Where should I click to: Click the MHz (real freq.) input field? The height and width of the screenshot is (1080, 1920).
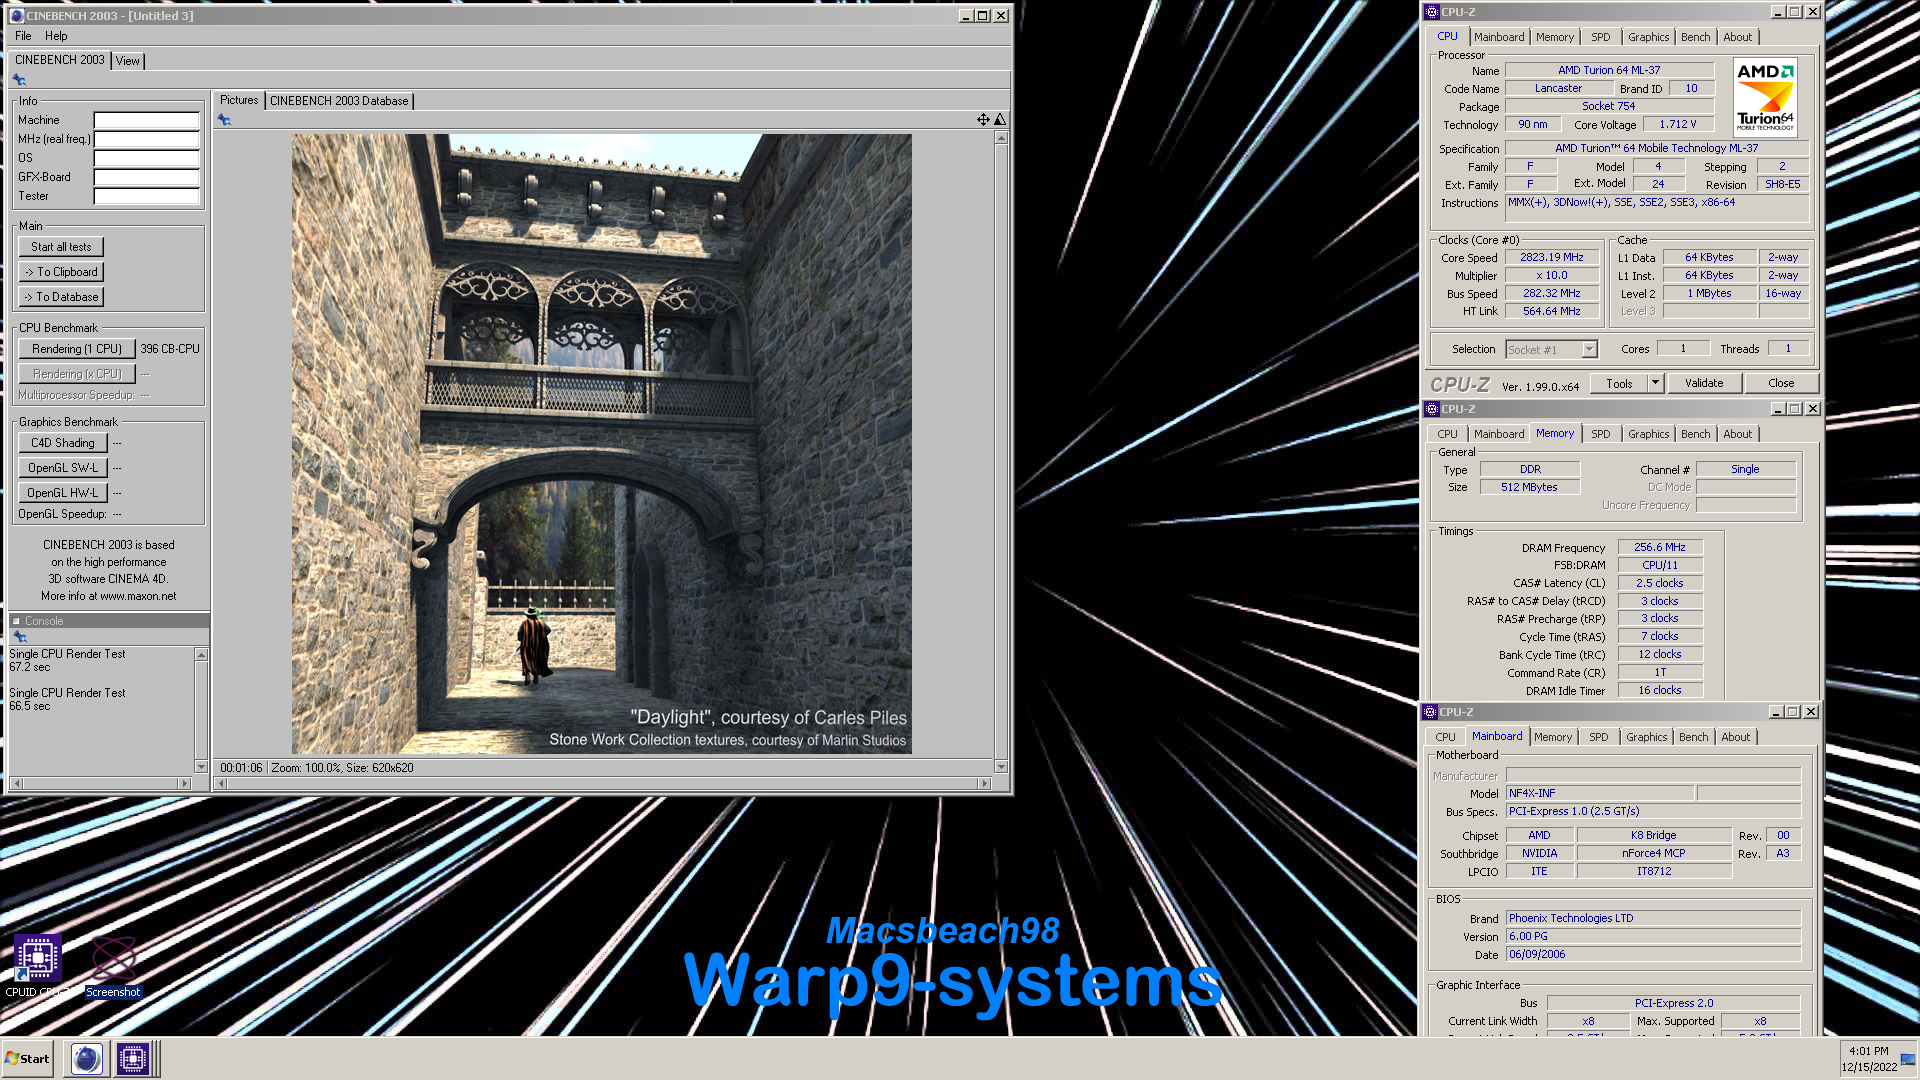147,139
